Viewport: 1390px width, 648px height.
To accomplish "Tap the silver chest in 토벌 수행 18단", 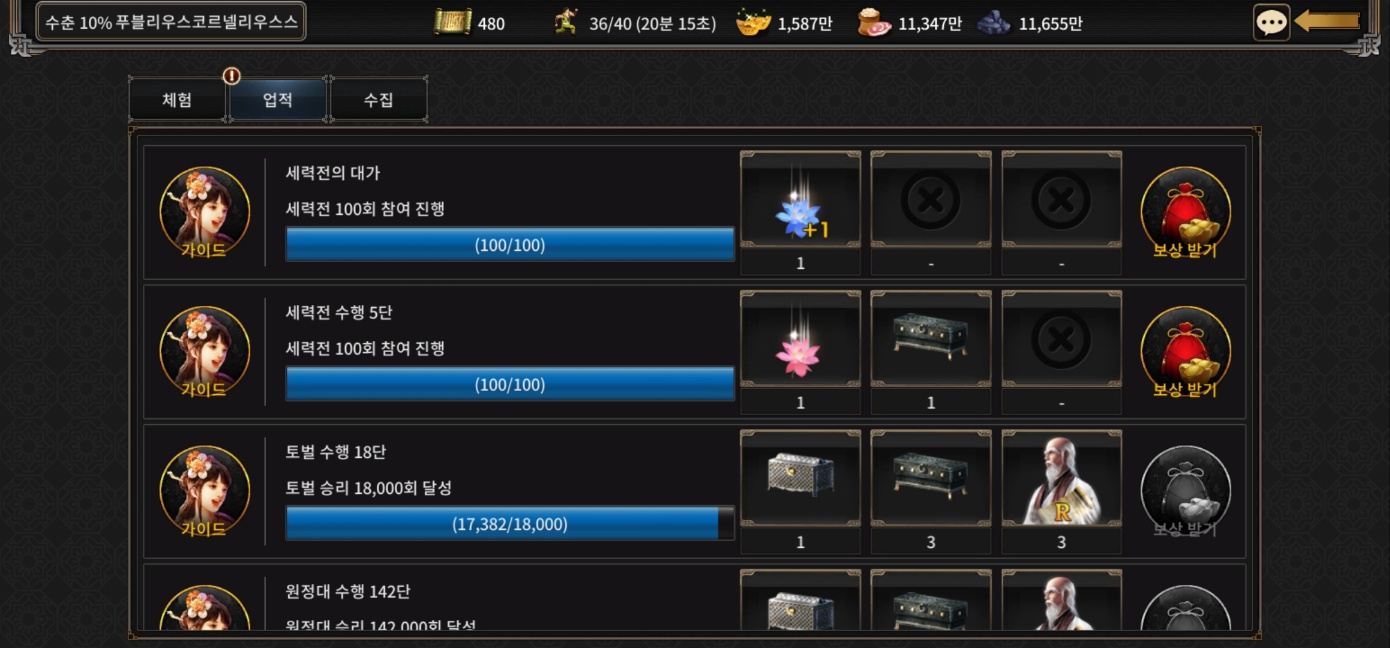I will point(800,478).
